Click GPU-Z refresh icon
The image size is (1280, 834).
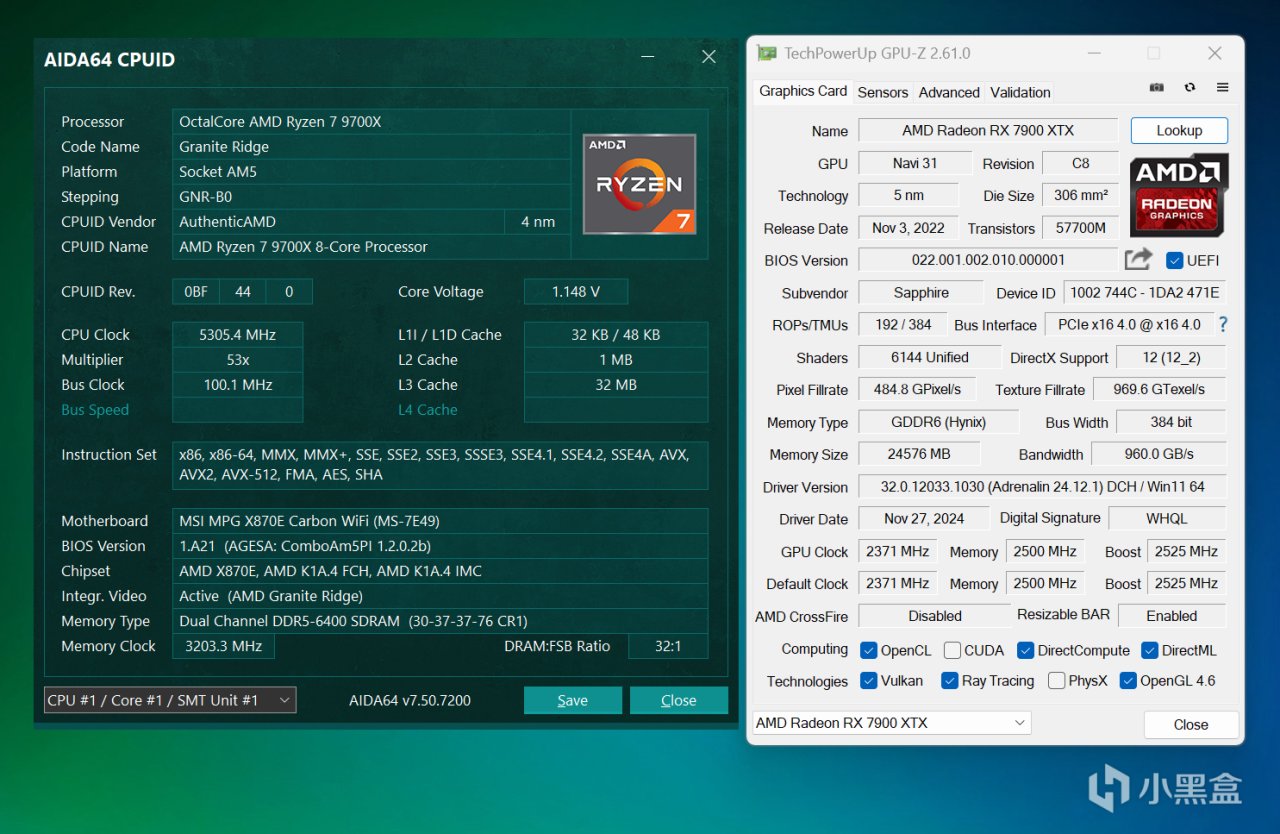click(x=1190, y=88)
